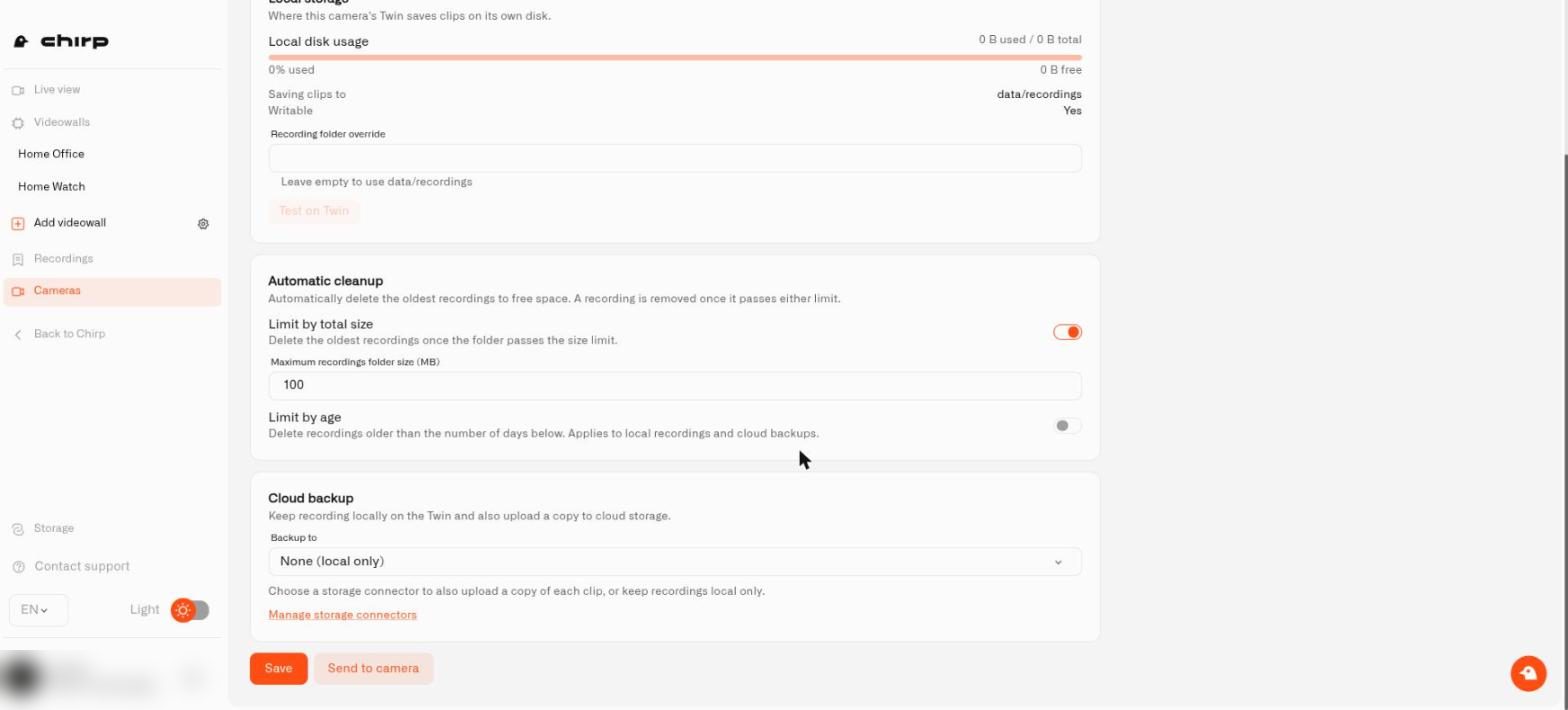Open the Home Watch videowall
The width and height of the screenshot is (1568, 710).
(x=51, y=187)
